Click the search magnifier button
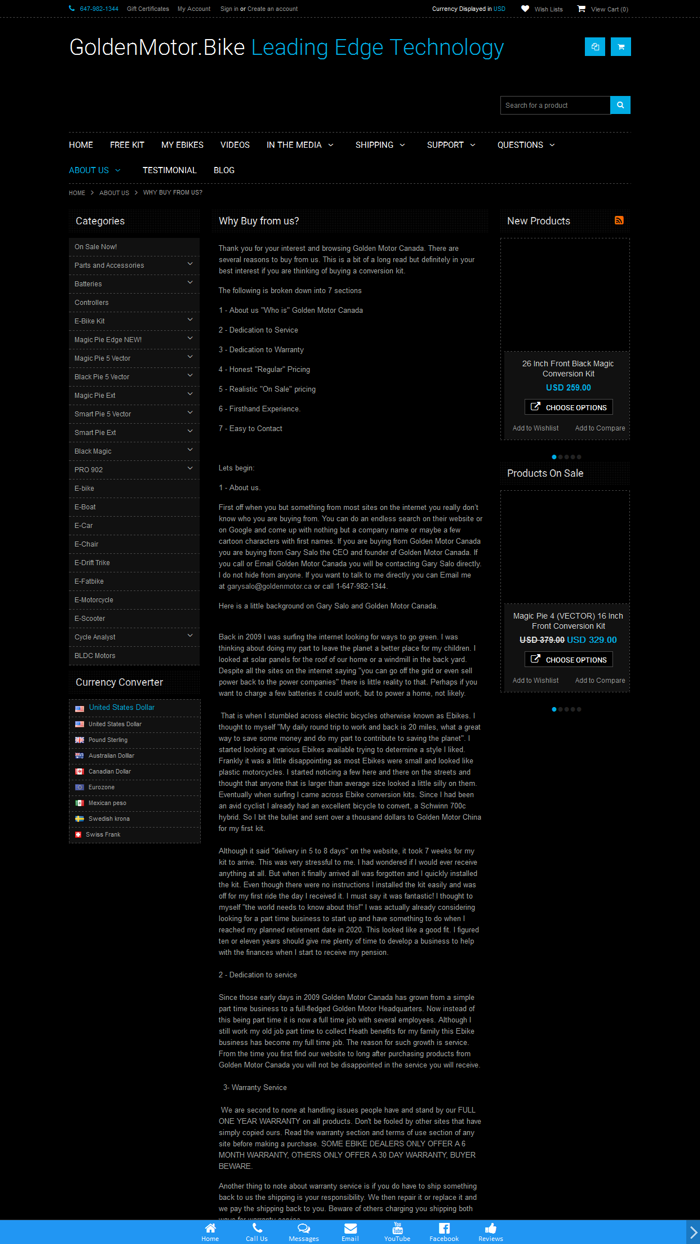The height and width of the screenshot is (1244, 700). point(620,105)
